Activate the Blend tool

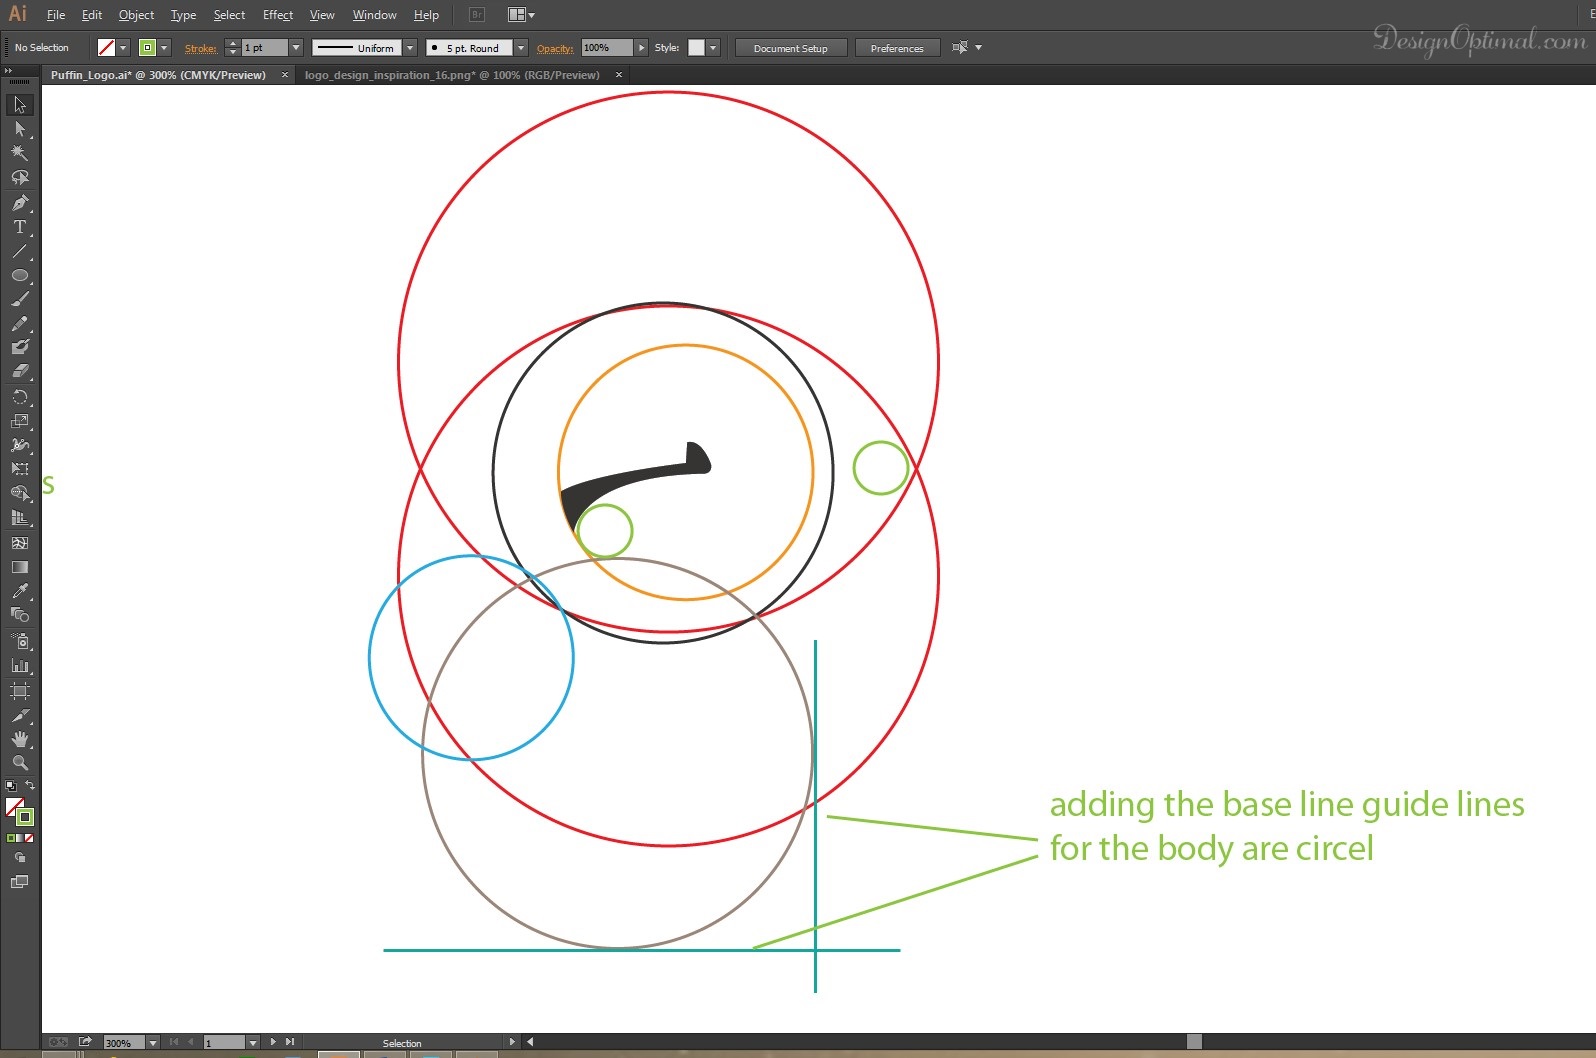pos(20,615)
